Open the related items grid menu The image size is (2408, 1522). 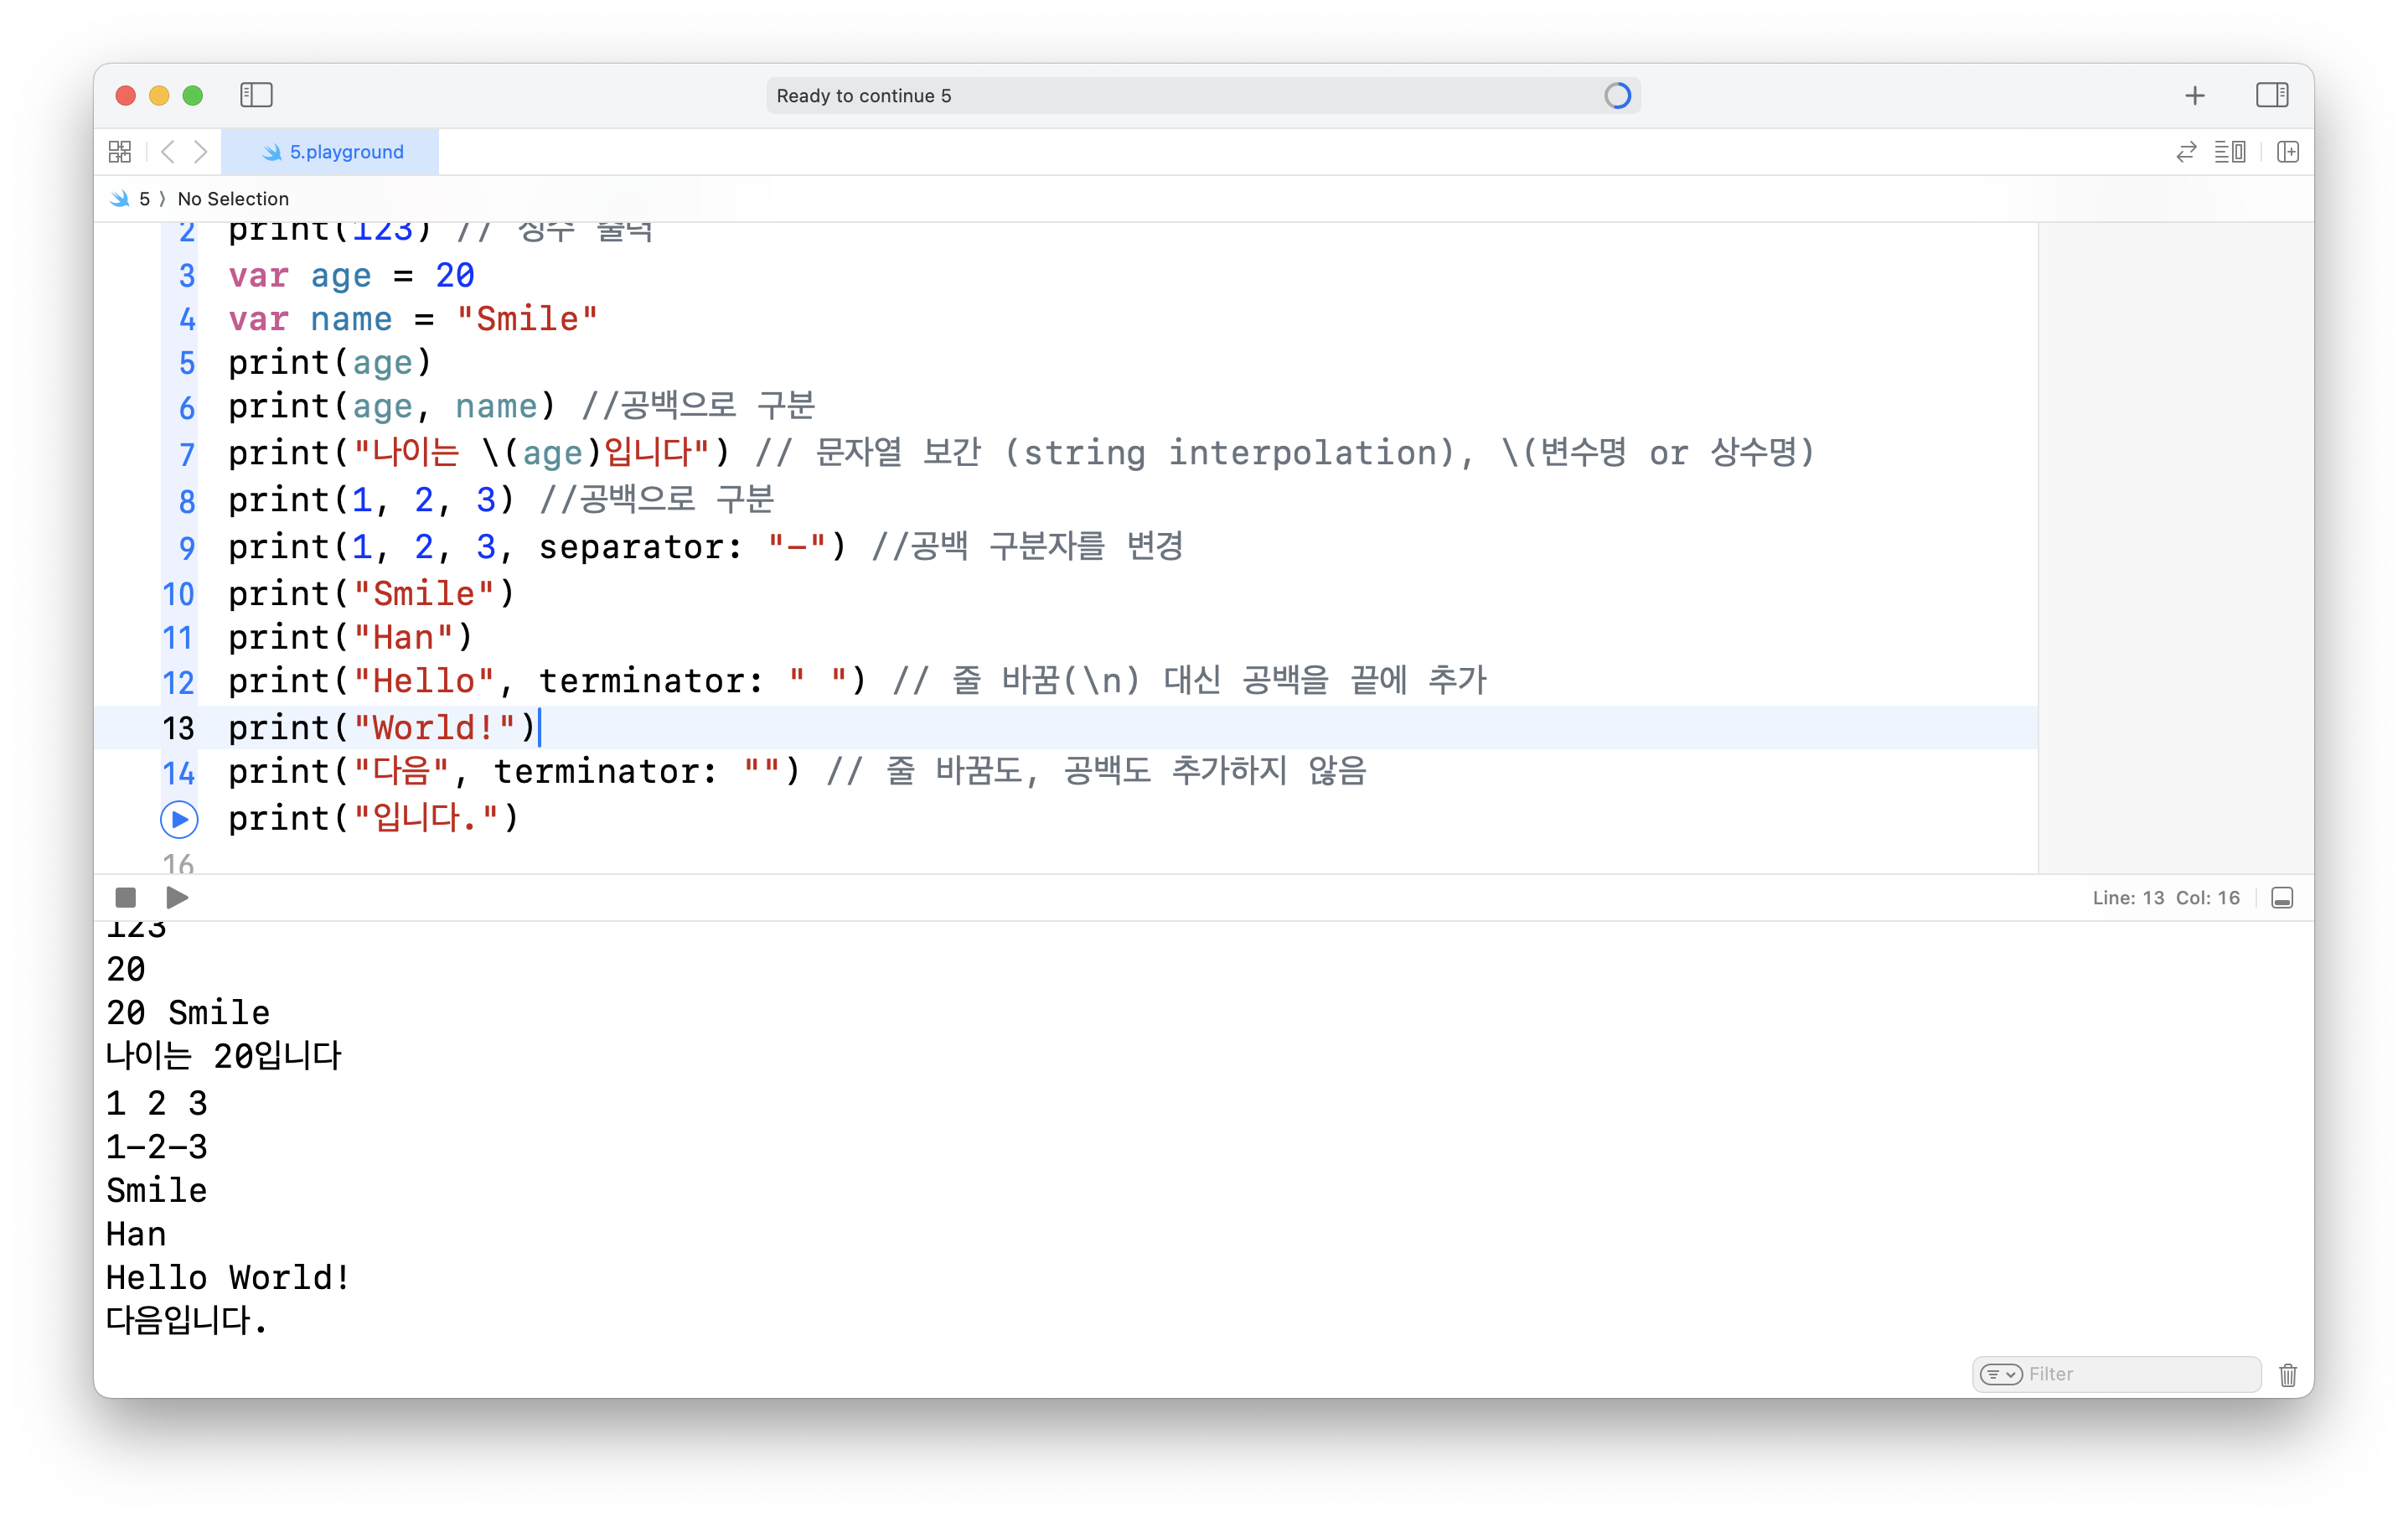pos(120,152)
